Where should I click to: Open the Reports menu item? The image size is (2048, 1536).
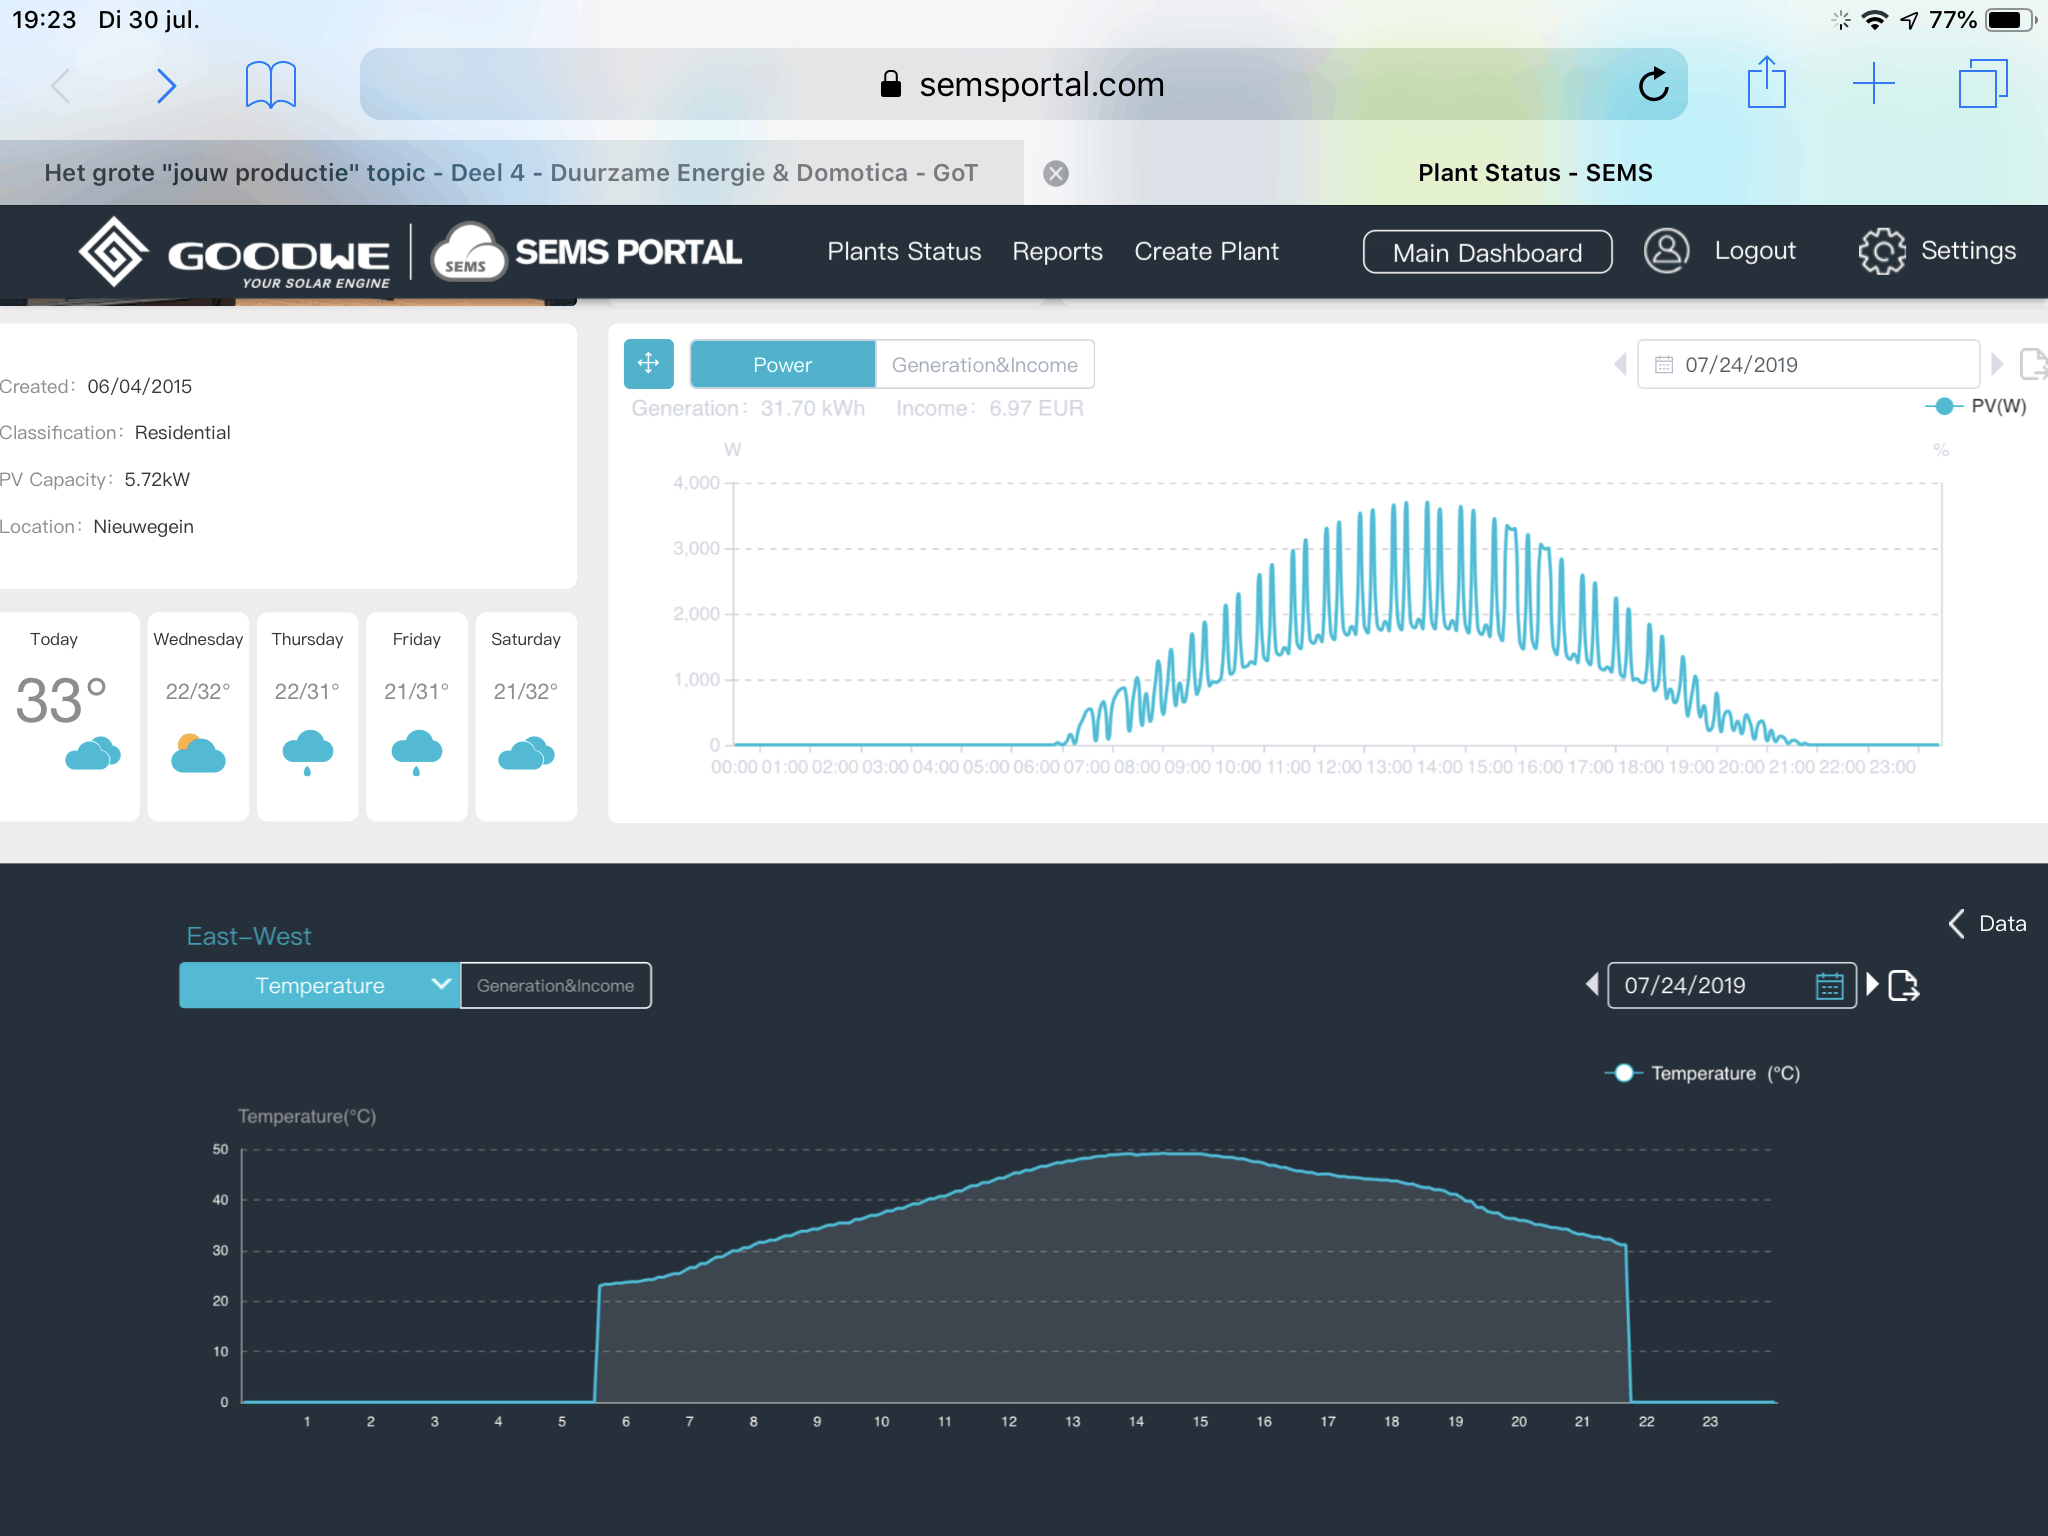1057,252
